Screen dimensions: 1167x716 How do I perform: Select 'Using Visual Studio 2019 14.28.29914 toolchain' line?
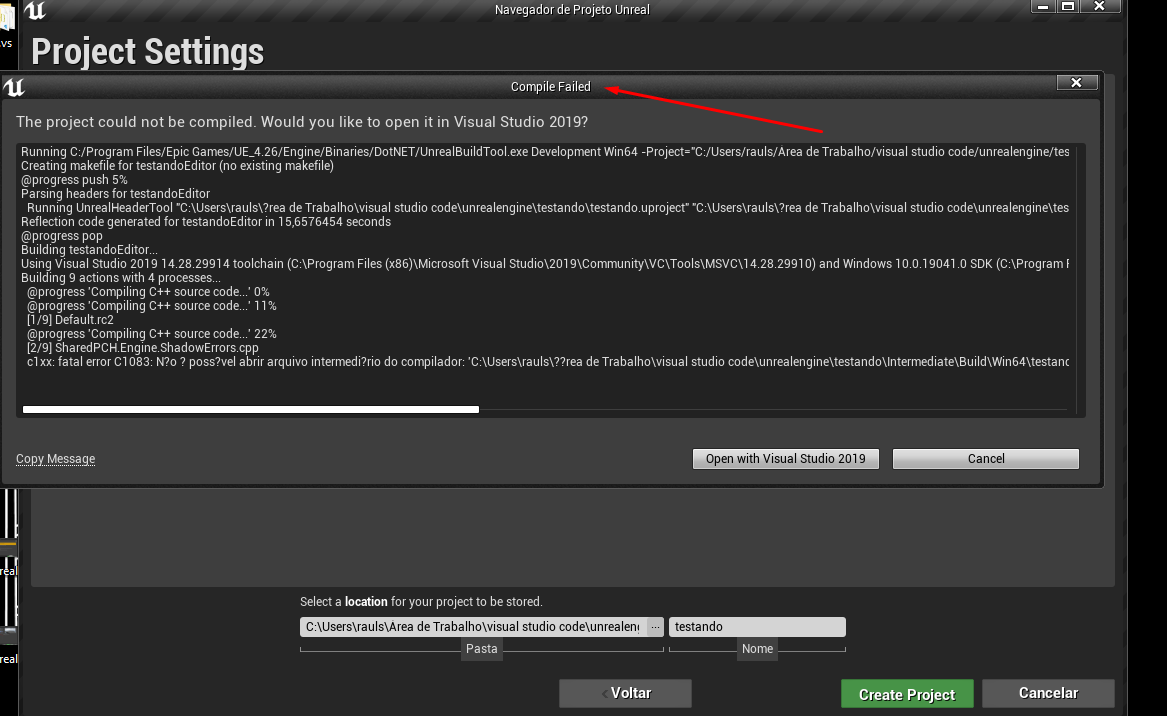pos(545,263)
